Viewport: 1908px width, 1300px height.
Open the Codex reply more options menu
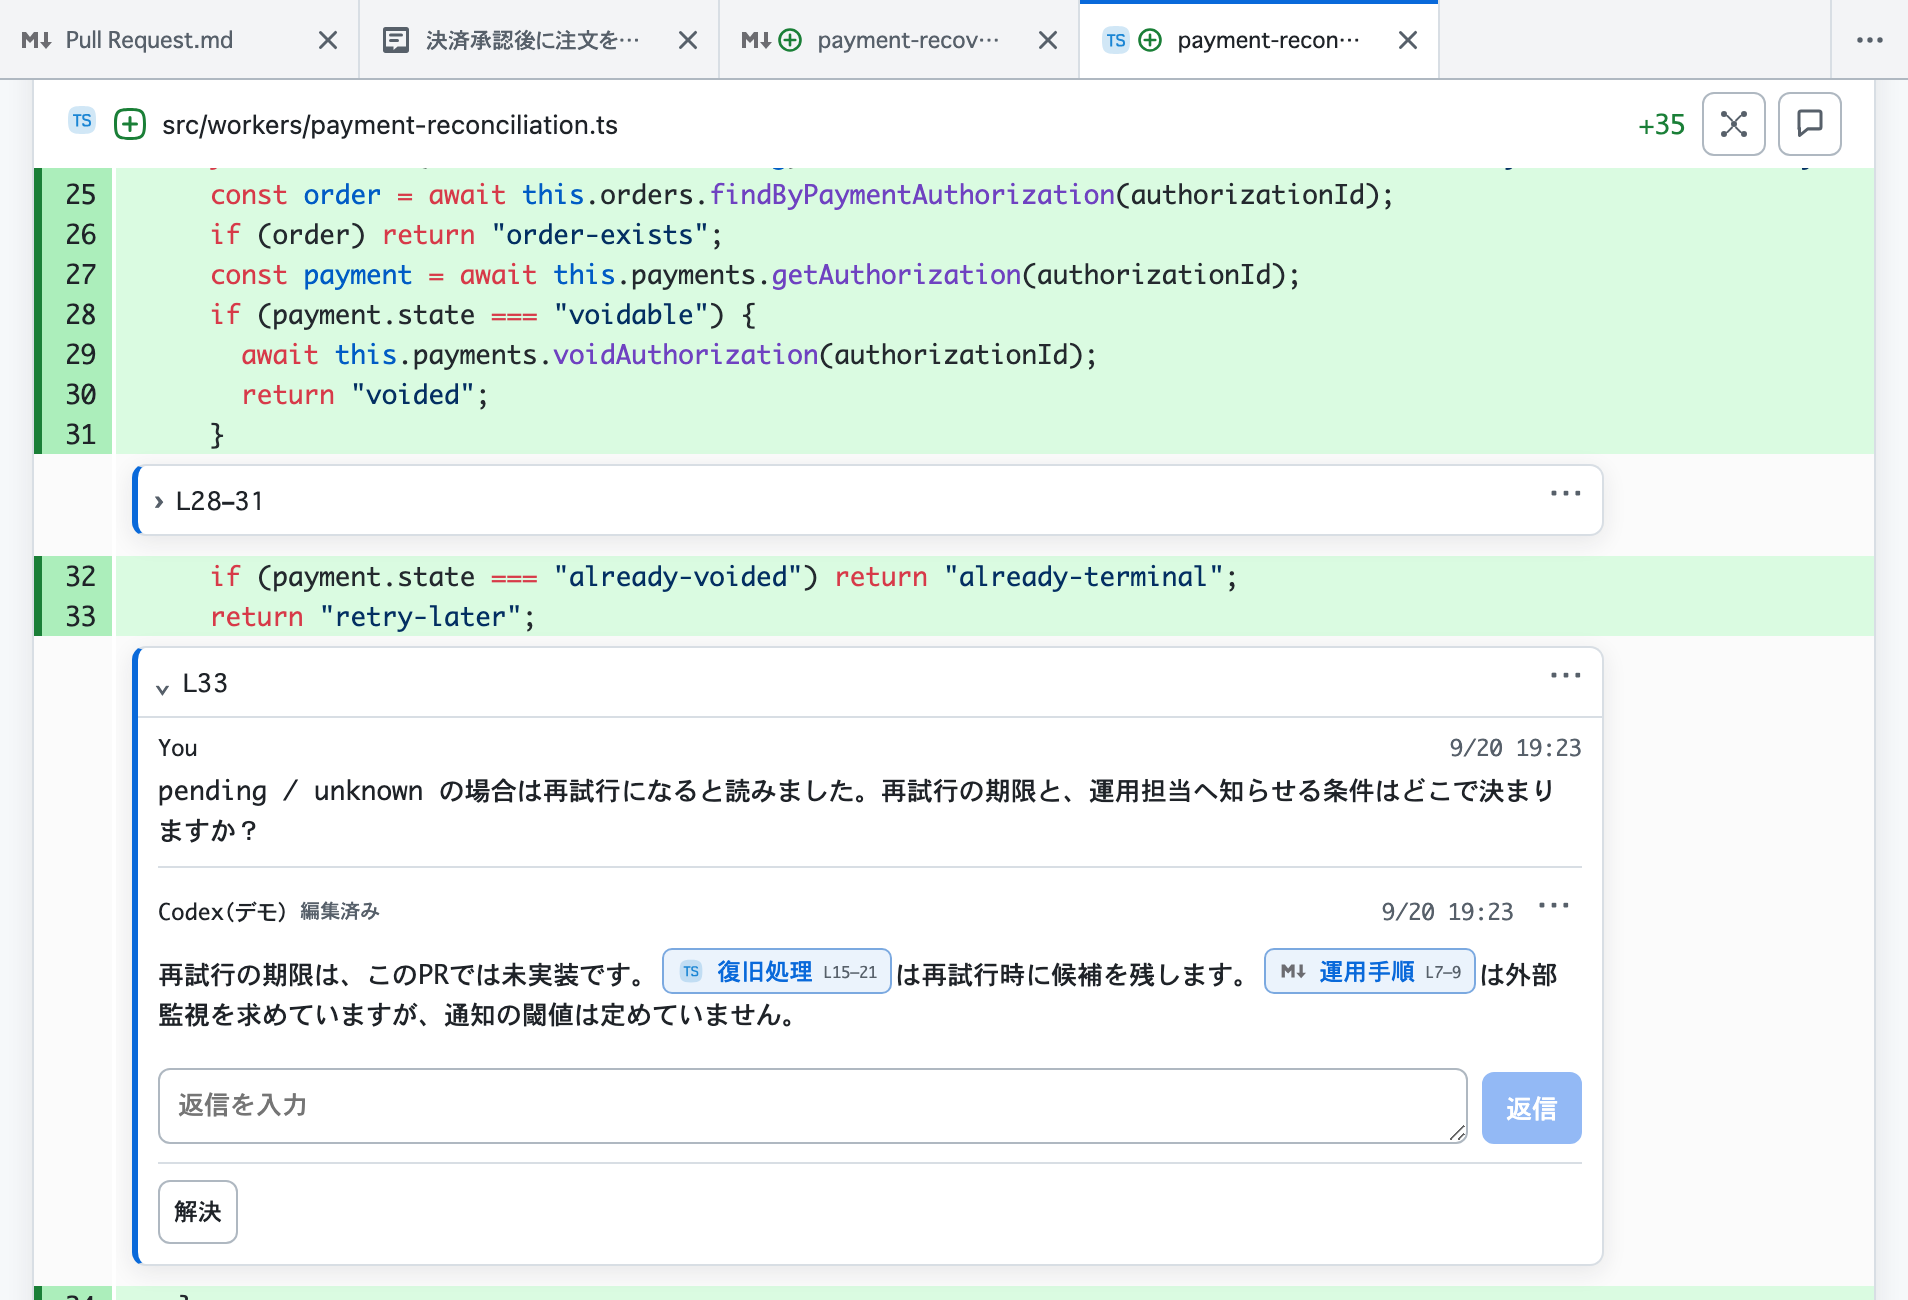click(1554, 906)
